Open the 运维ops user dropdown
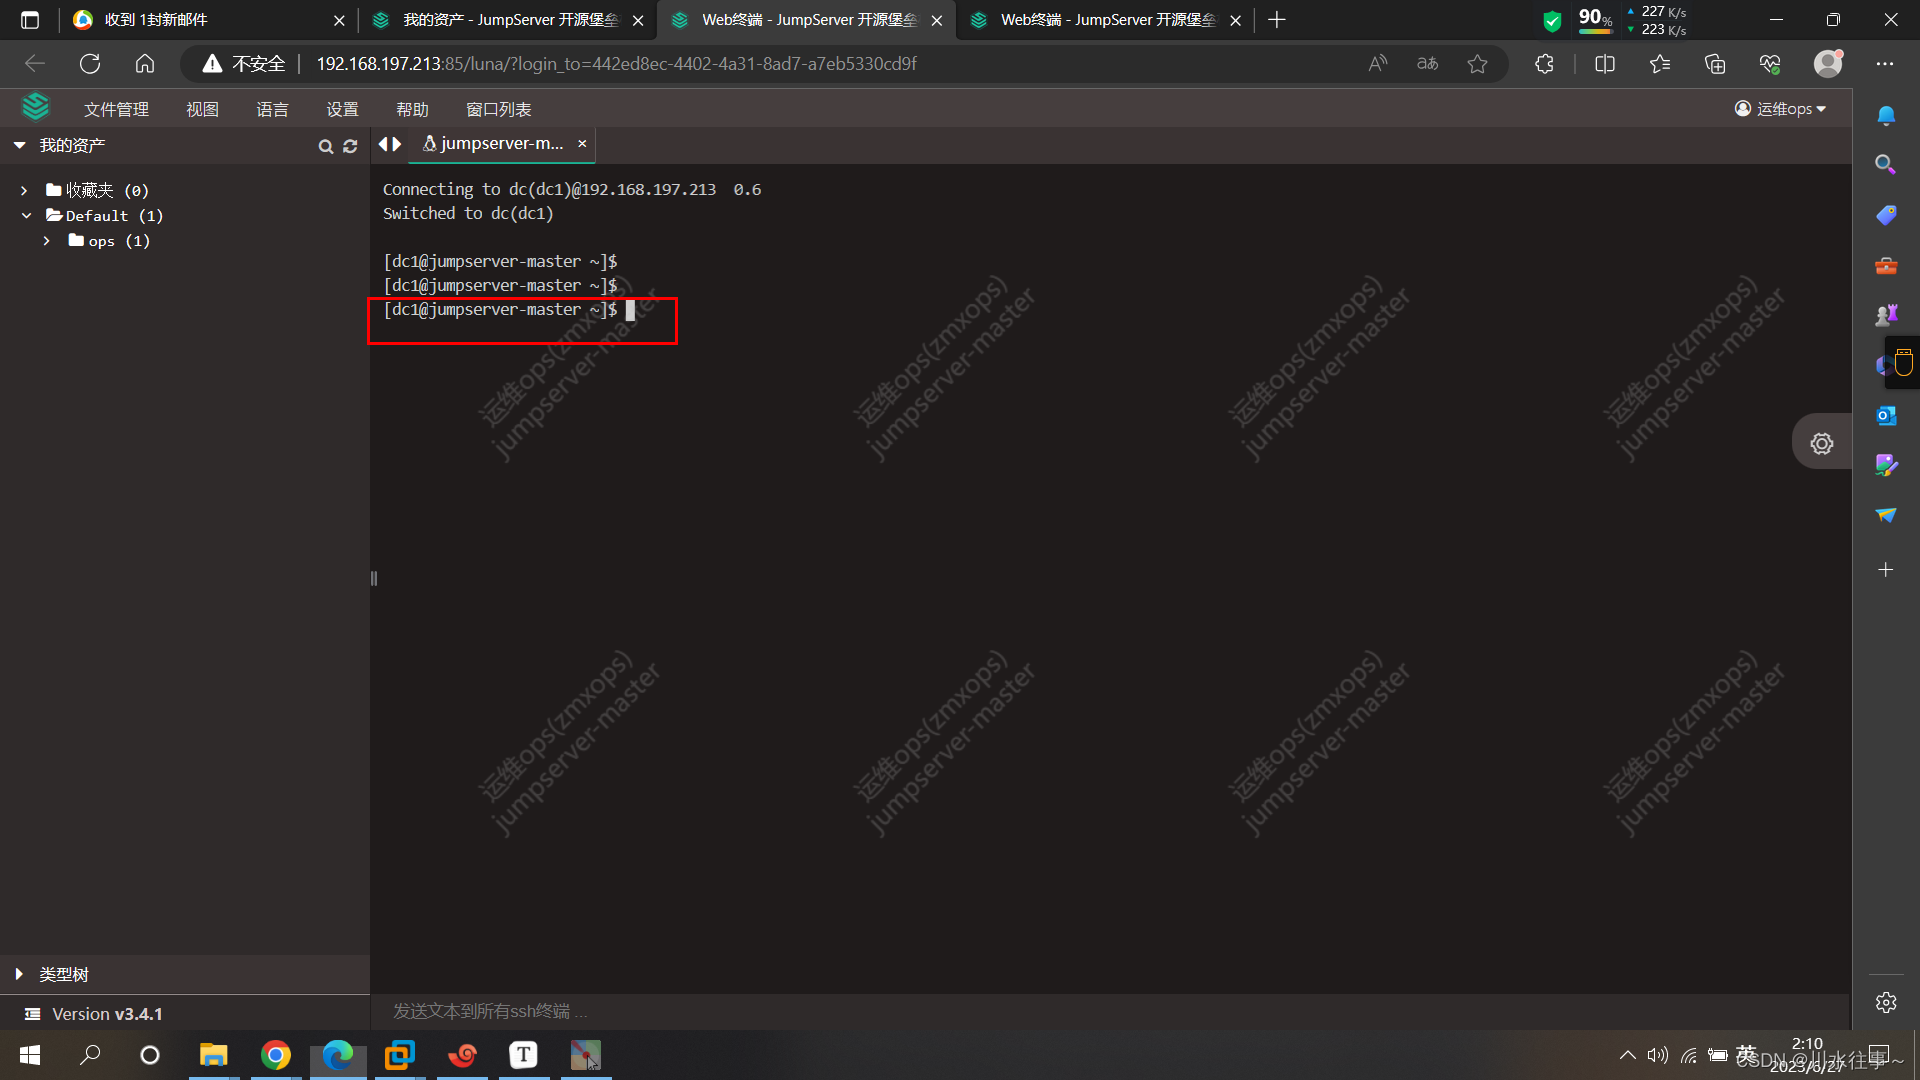Viewport: 1920px width, 1080px height. [1781, 108]
